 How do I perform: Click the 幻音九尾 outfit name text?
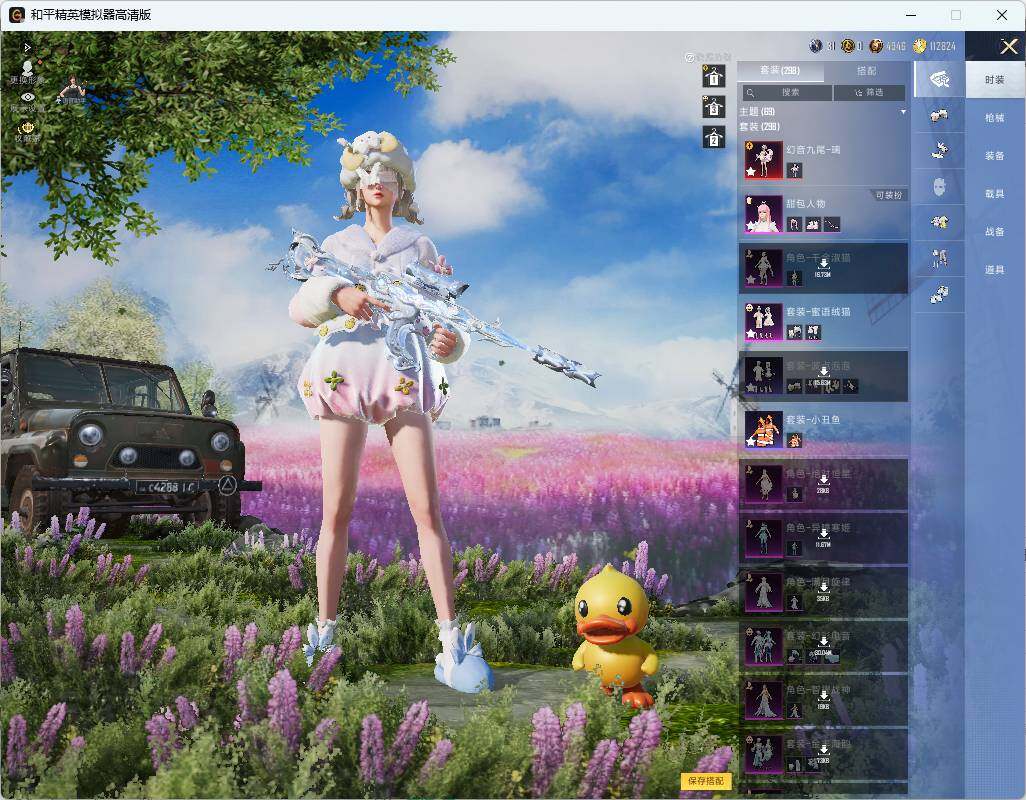pos(813,150)
